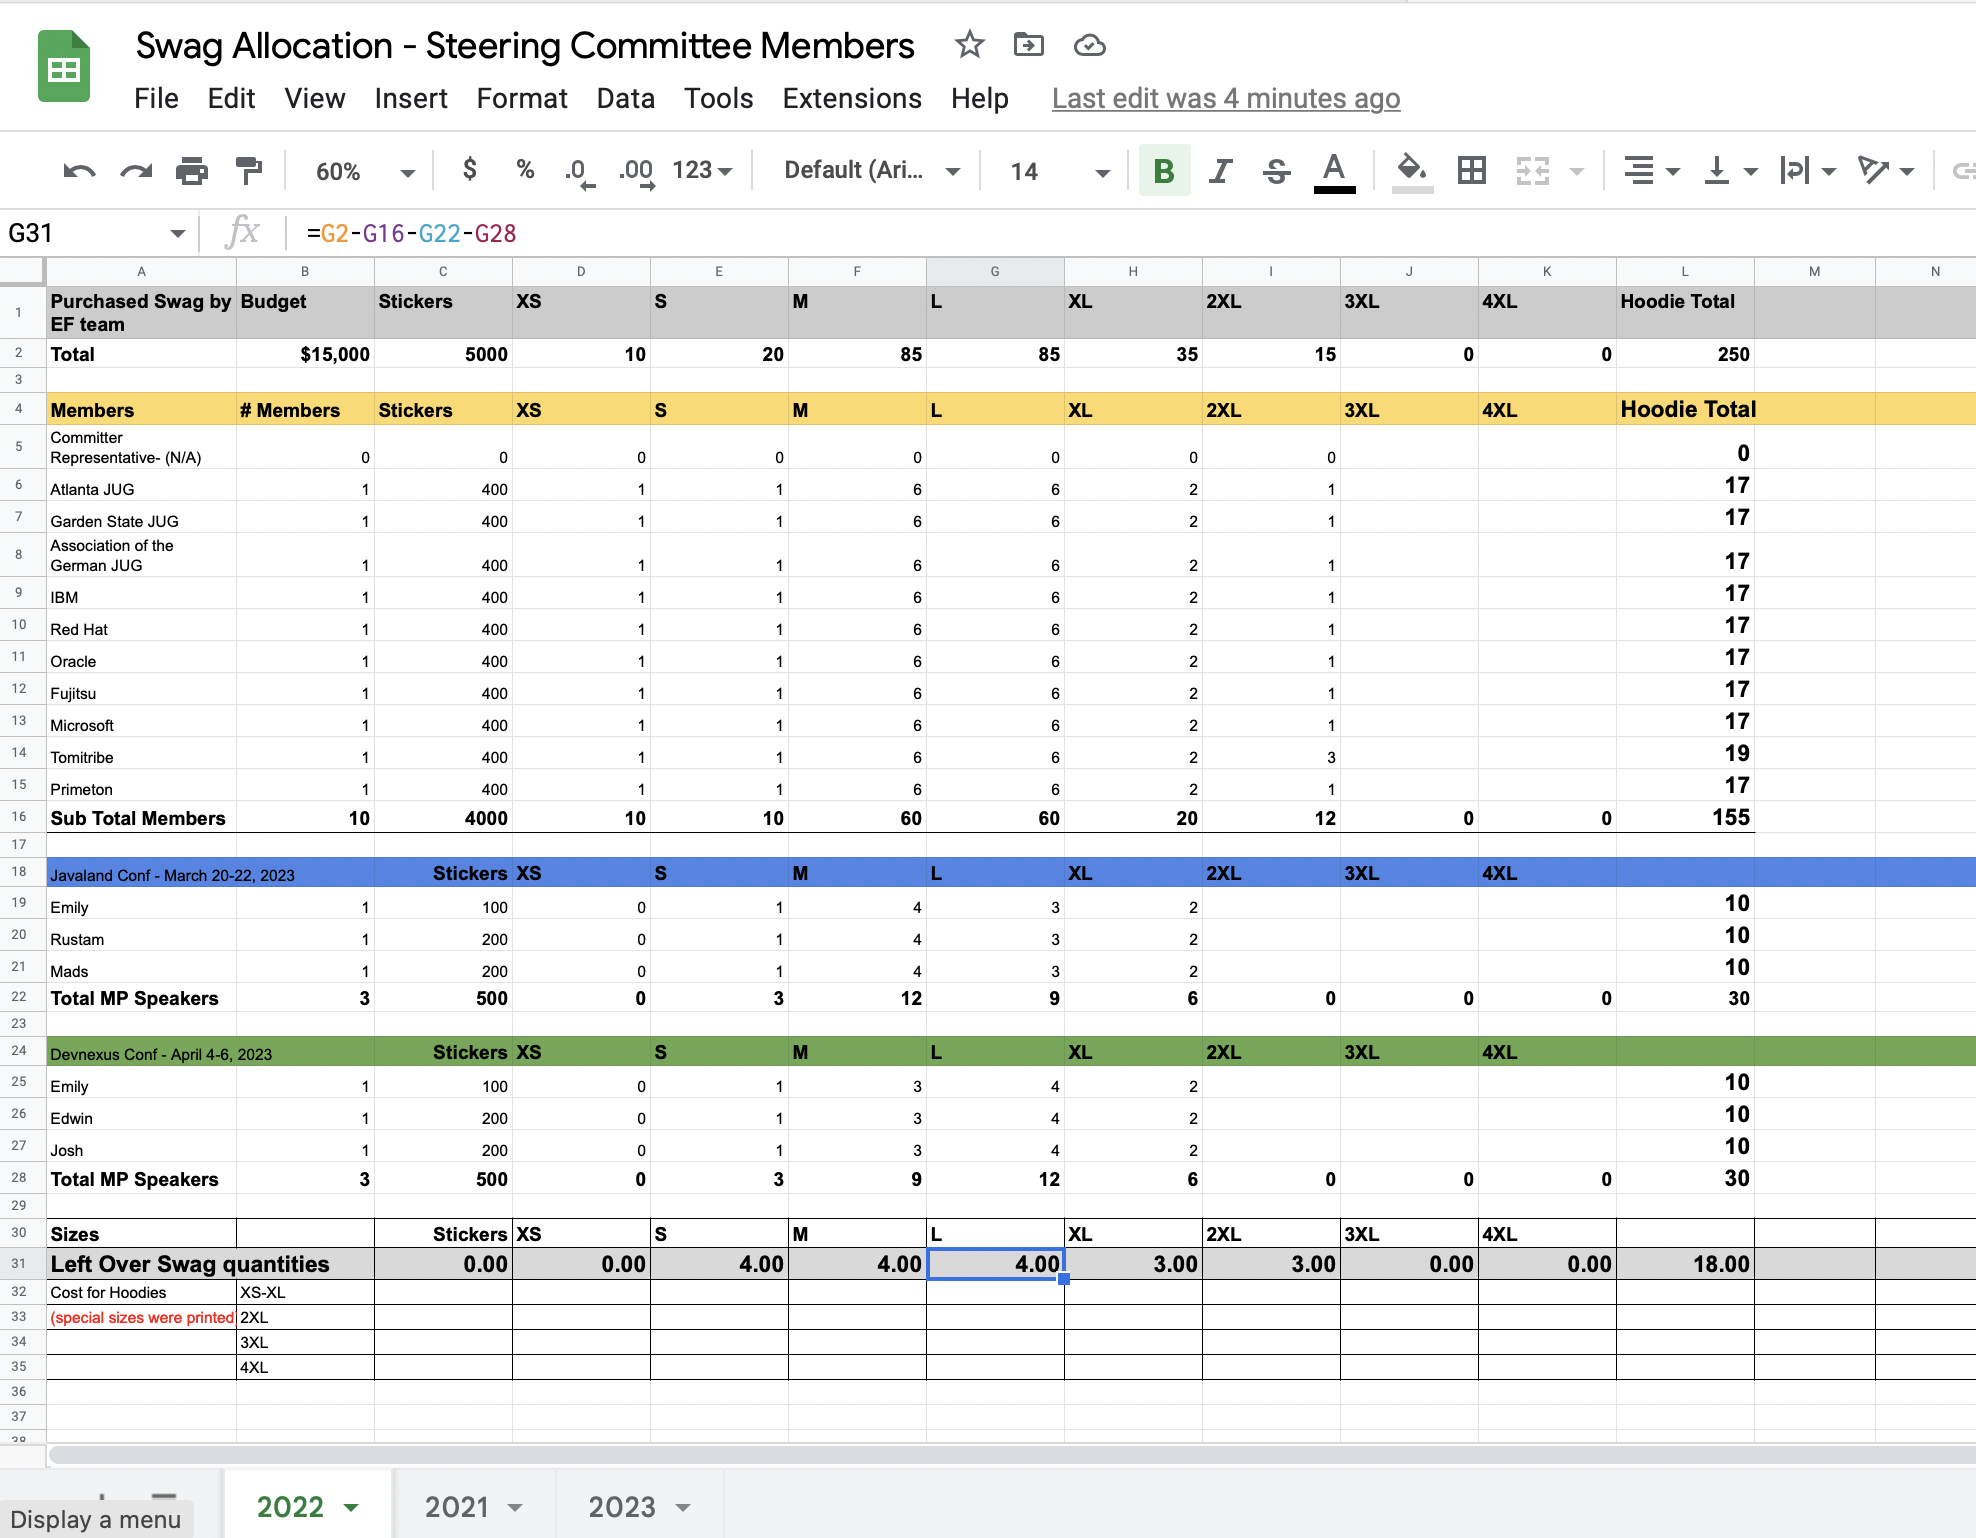This screenshot has height=1538, width=1976.
Task: Format as percent
Action: point(525,170)
